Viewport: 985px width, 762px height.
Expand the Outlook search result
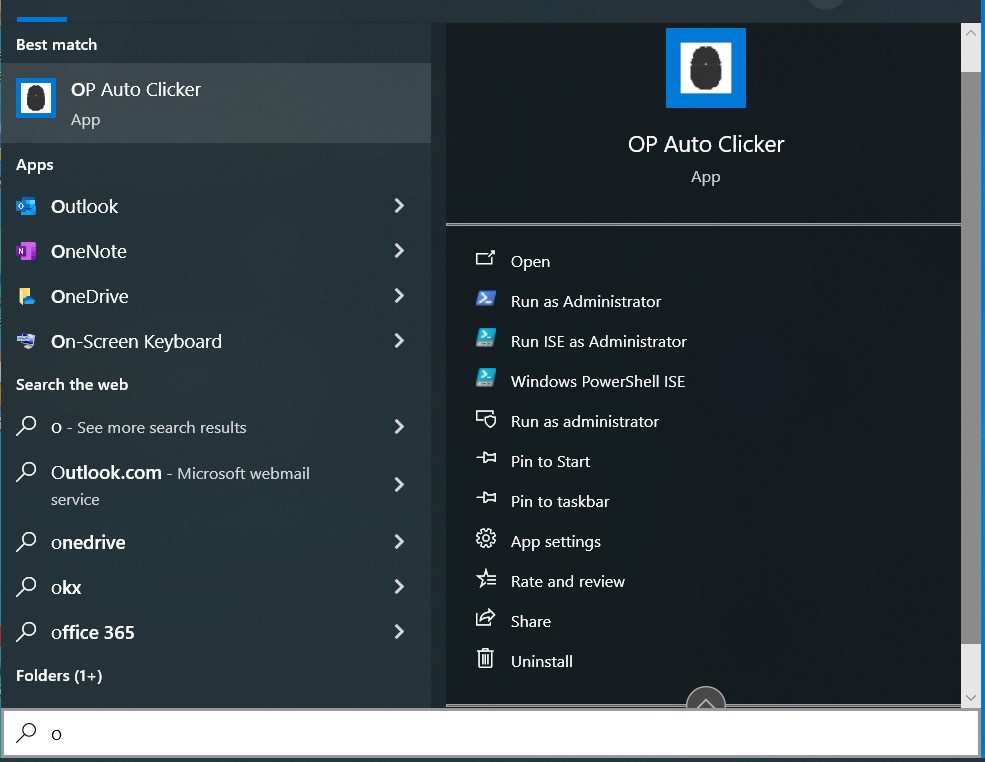399,206
